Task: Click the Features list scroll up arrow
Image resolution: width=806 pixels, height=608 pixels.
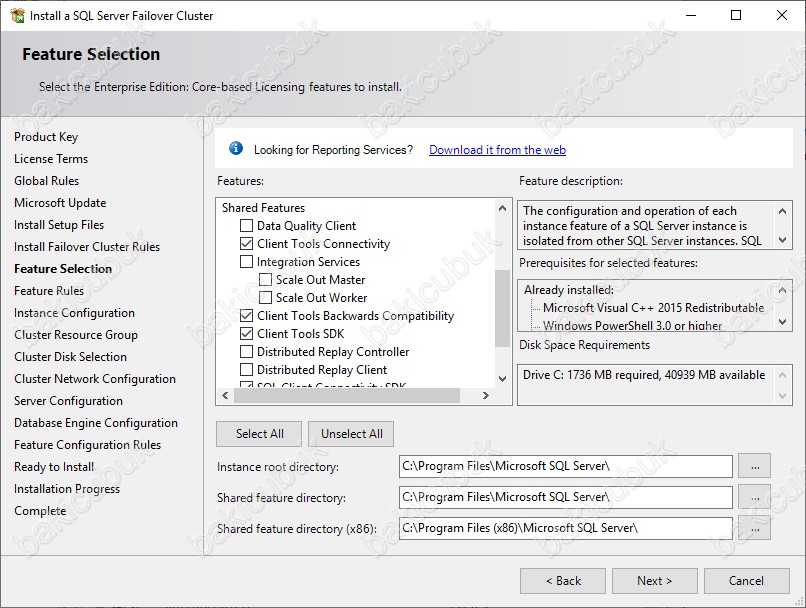Action: point(502,208)
